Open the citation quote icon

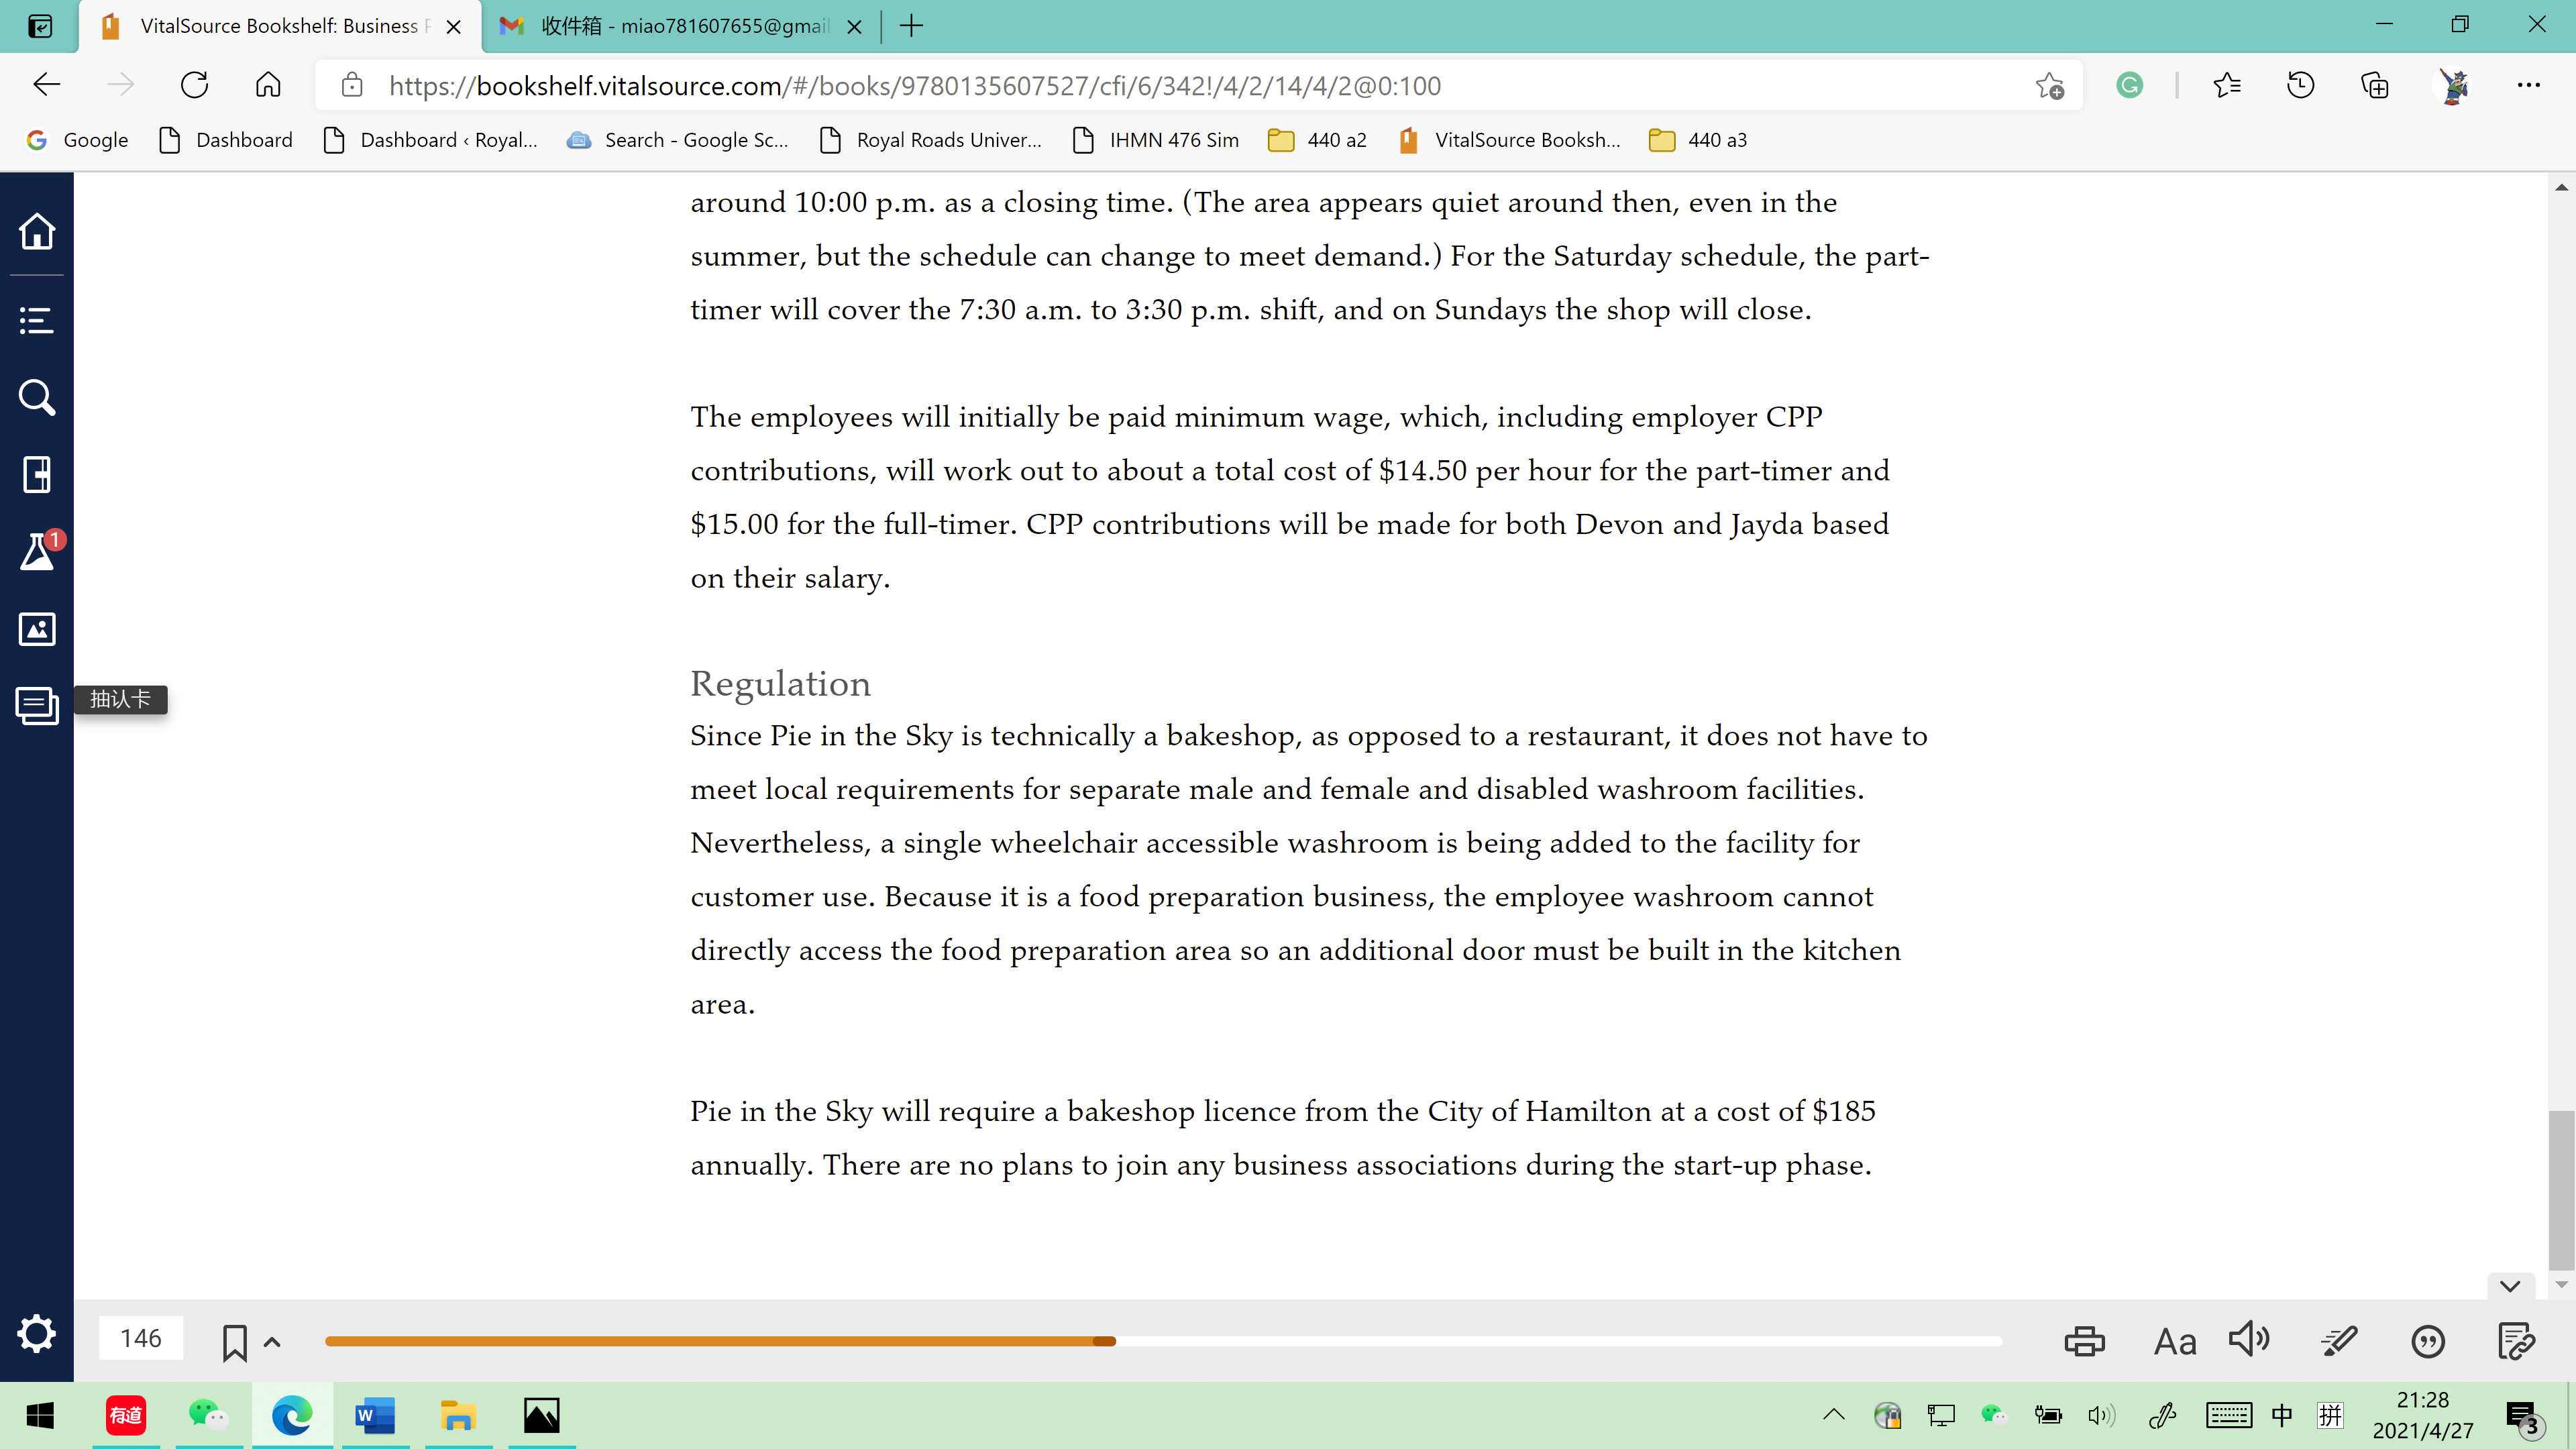click(x=2428, y=1341)
